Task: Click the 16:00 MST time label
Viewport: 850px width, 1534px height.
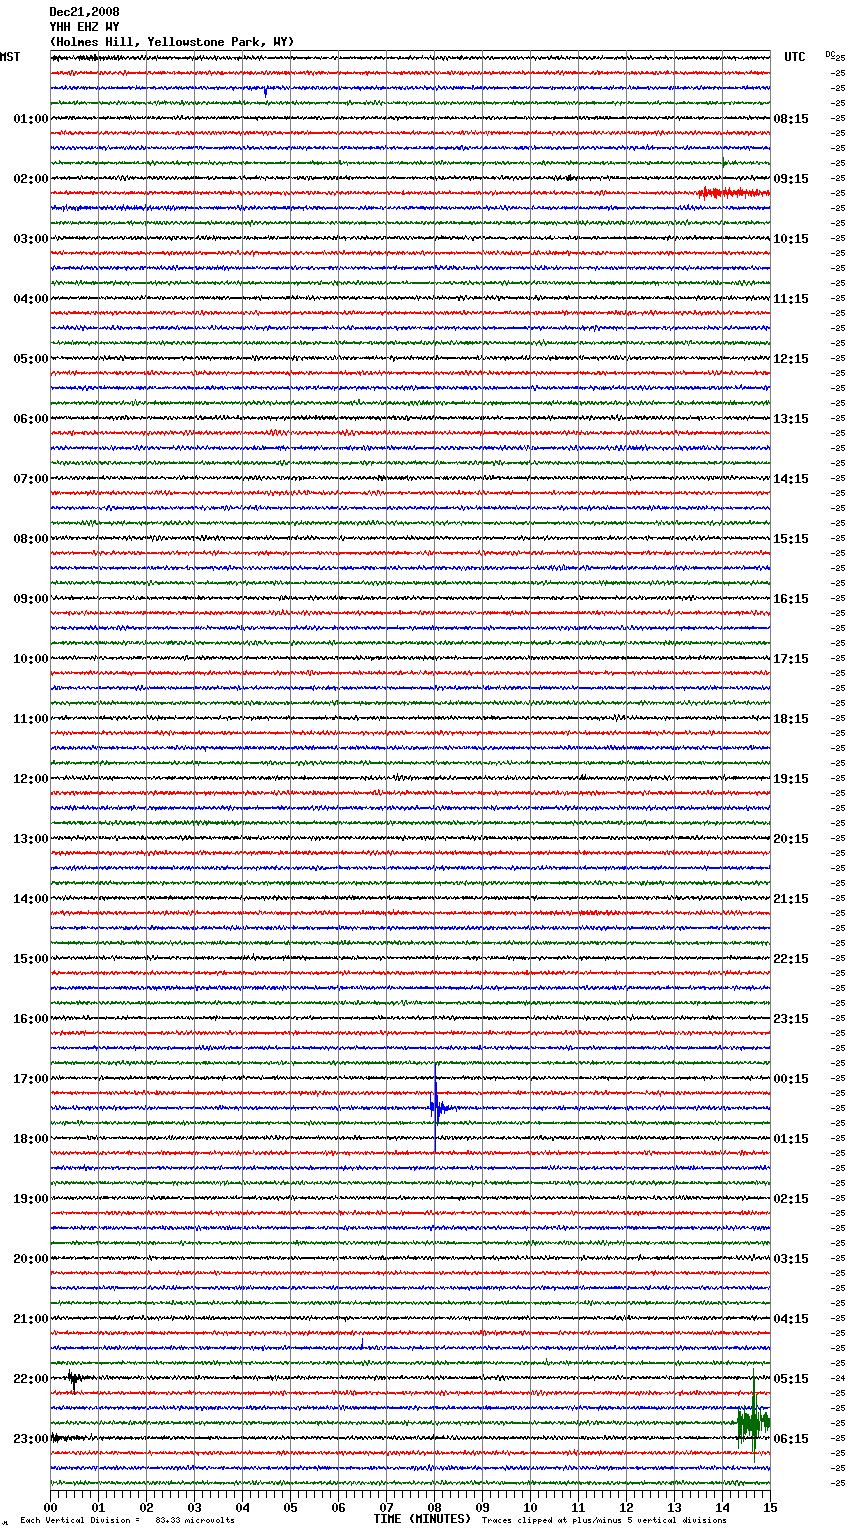Action: tap(31, 1019)
